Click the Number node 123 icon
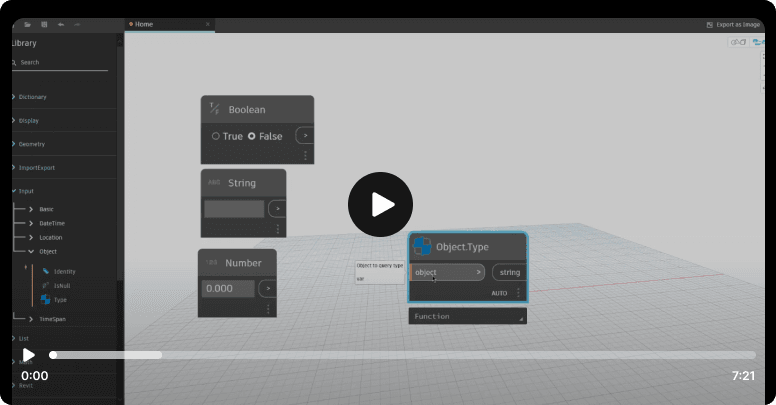 coord(211,262)
